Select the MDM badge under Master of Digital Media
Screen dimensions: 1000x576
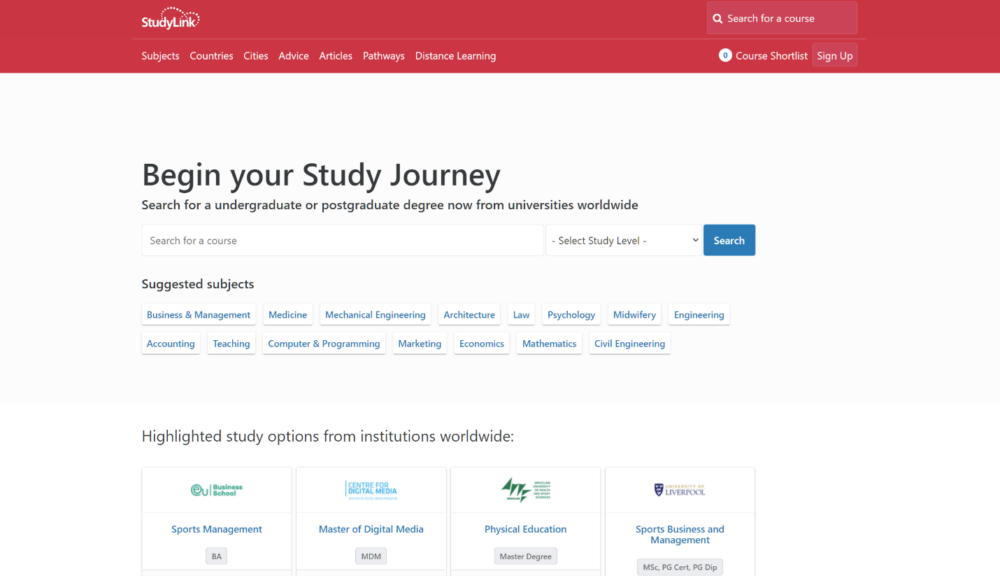pos(371,556)
